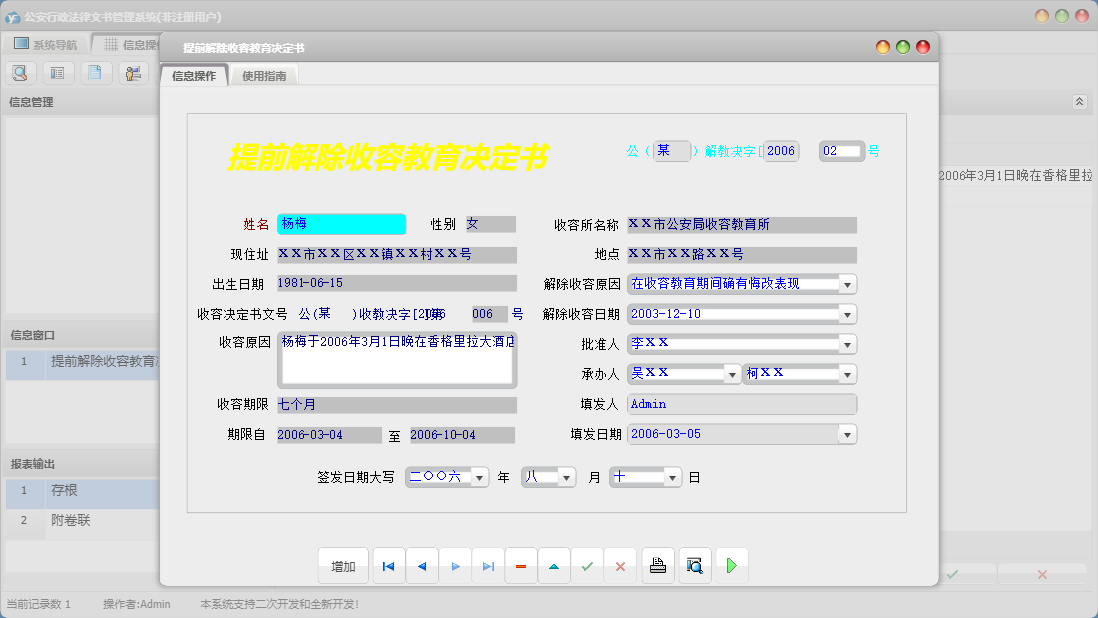Click the teal up-triangle edit icon

click(554, 566)
